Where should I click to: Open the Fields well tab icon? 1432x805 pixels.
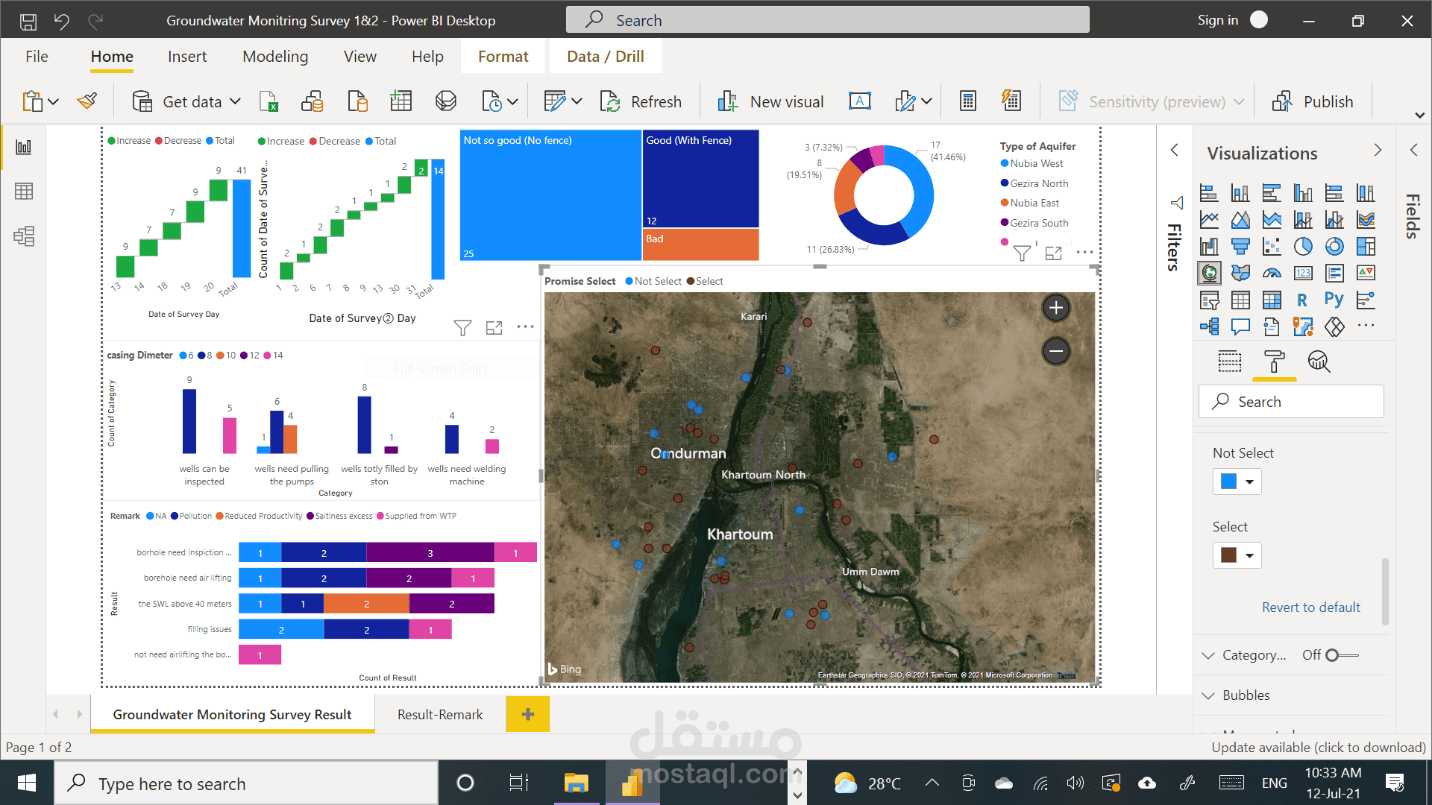pos(1230,362)
